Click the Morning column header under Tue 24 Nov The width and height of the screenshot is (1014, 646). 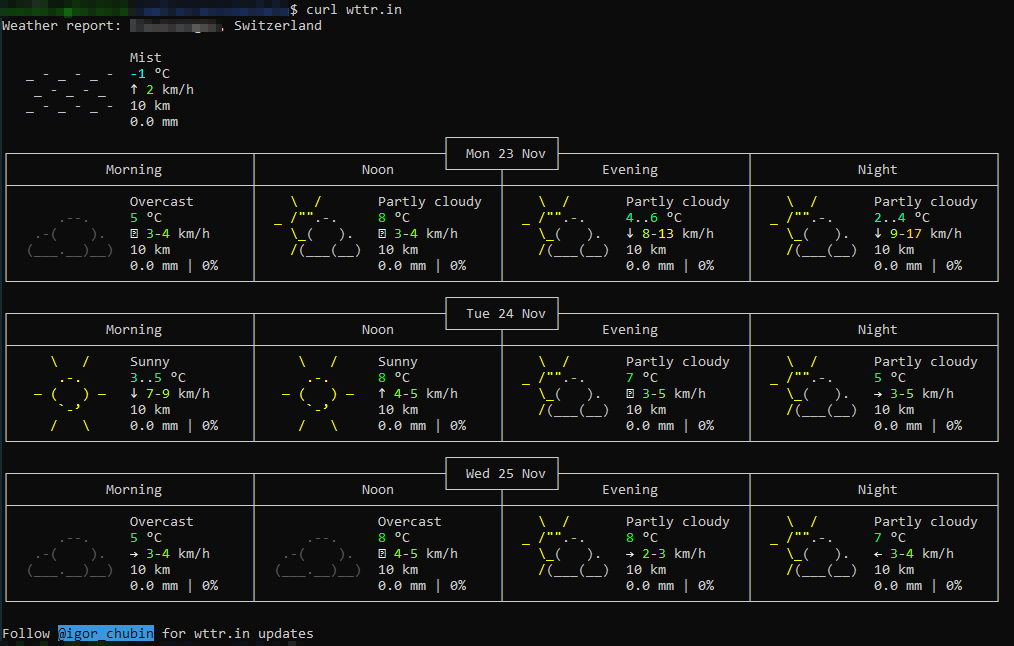point(134,329)
